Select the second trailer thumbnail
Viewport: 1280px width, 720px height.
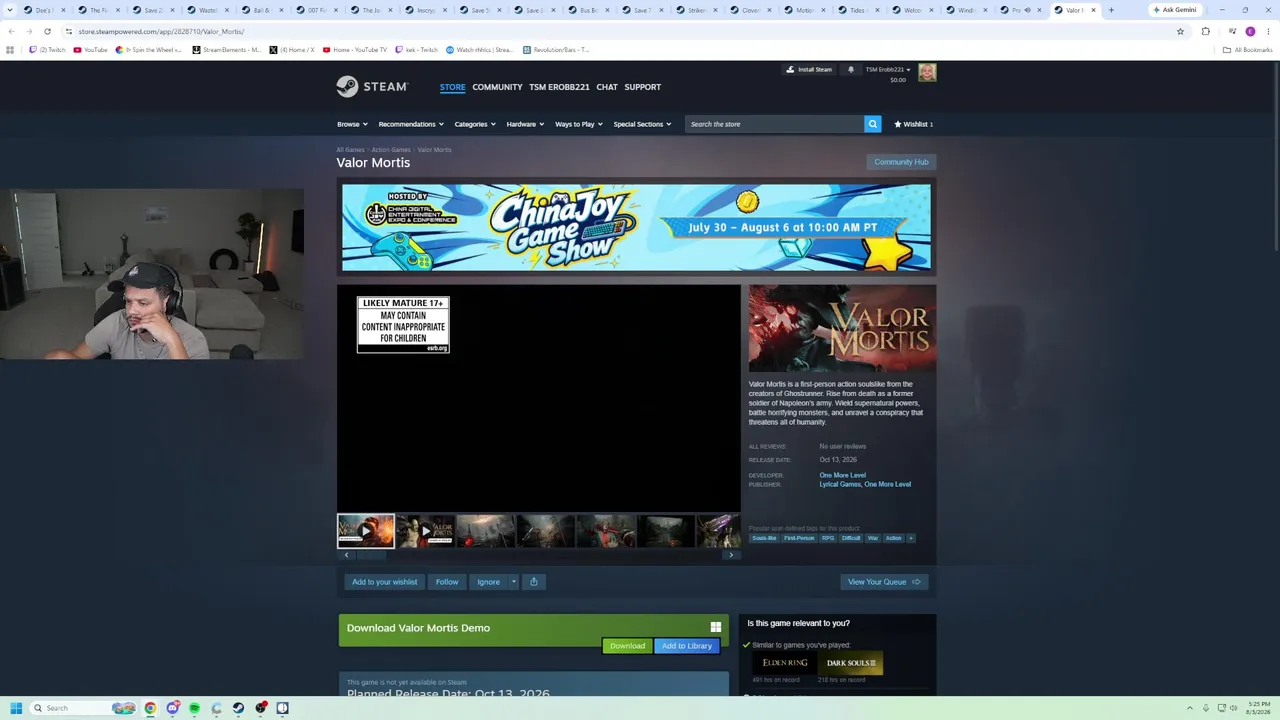tap(426, 530)
